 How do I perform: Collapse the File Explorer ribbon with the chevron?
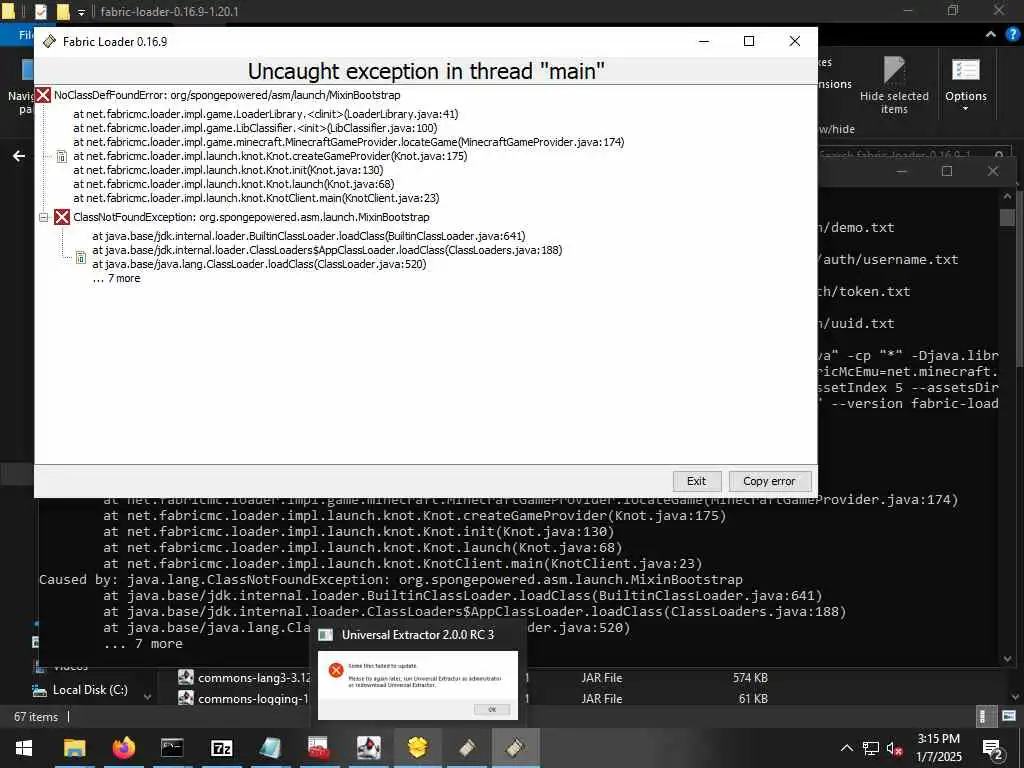991,34
